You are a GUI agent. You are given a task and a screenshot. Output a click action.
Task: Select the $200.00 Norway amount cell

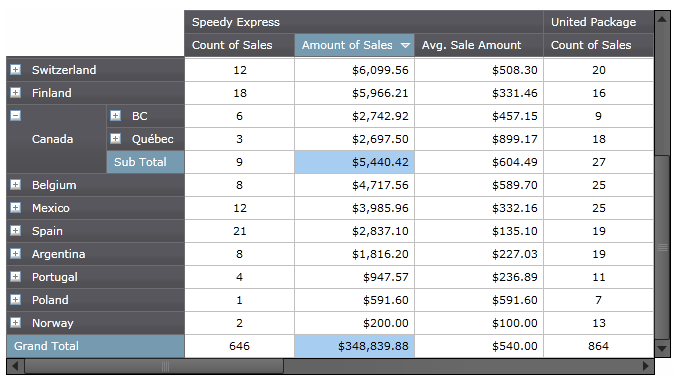tap(354, 323)
